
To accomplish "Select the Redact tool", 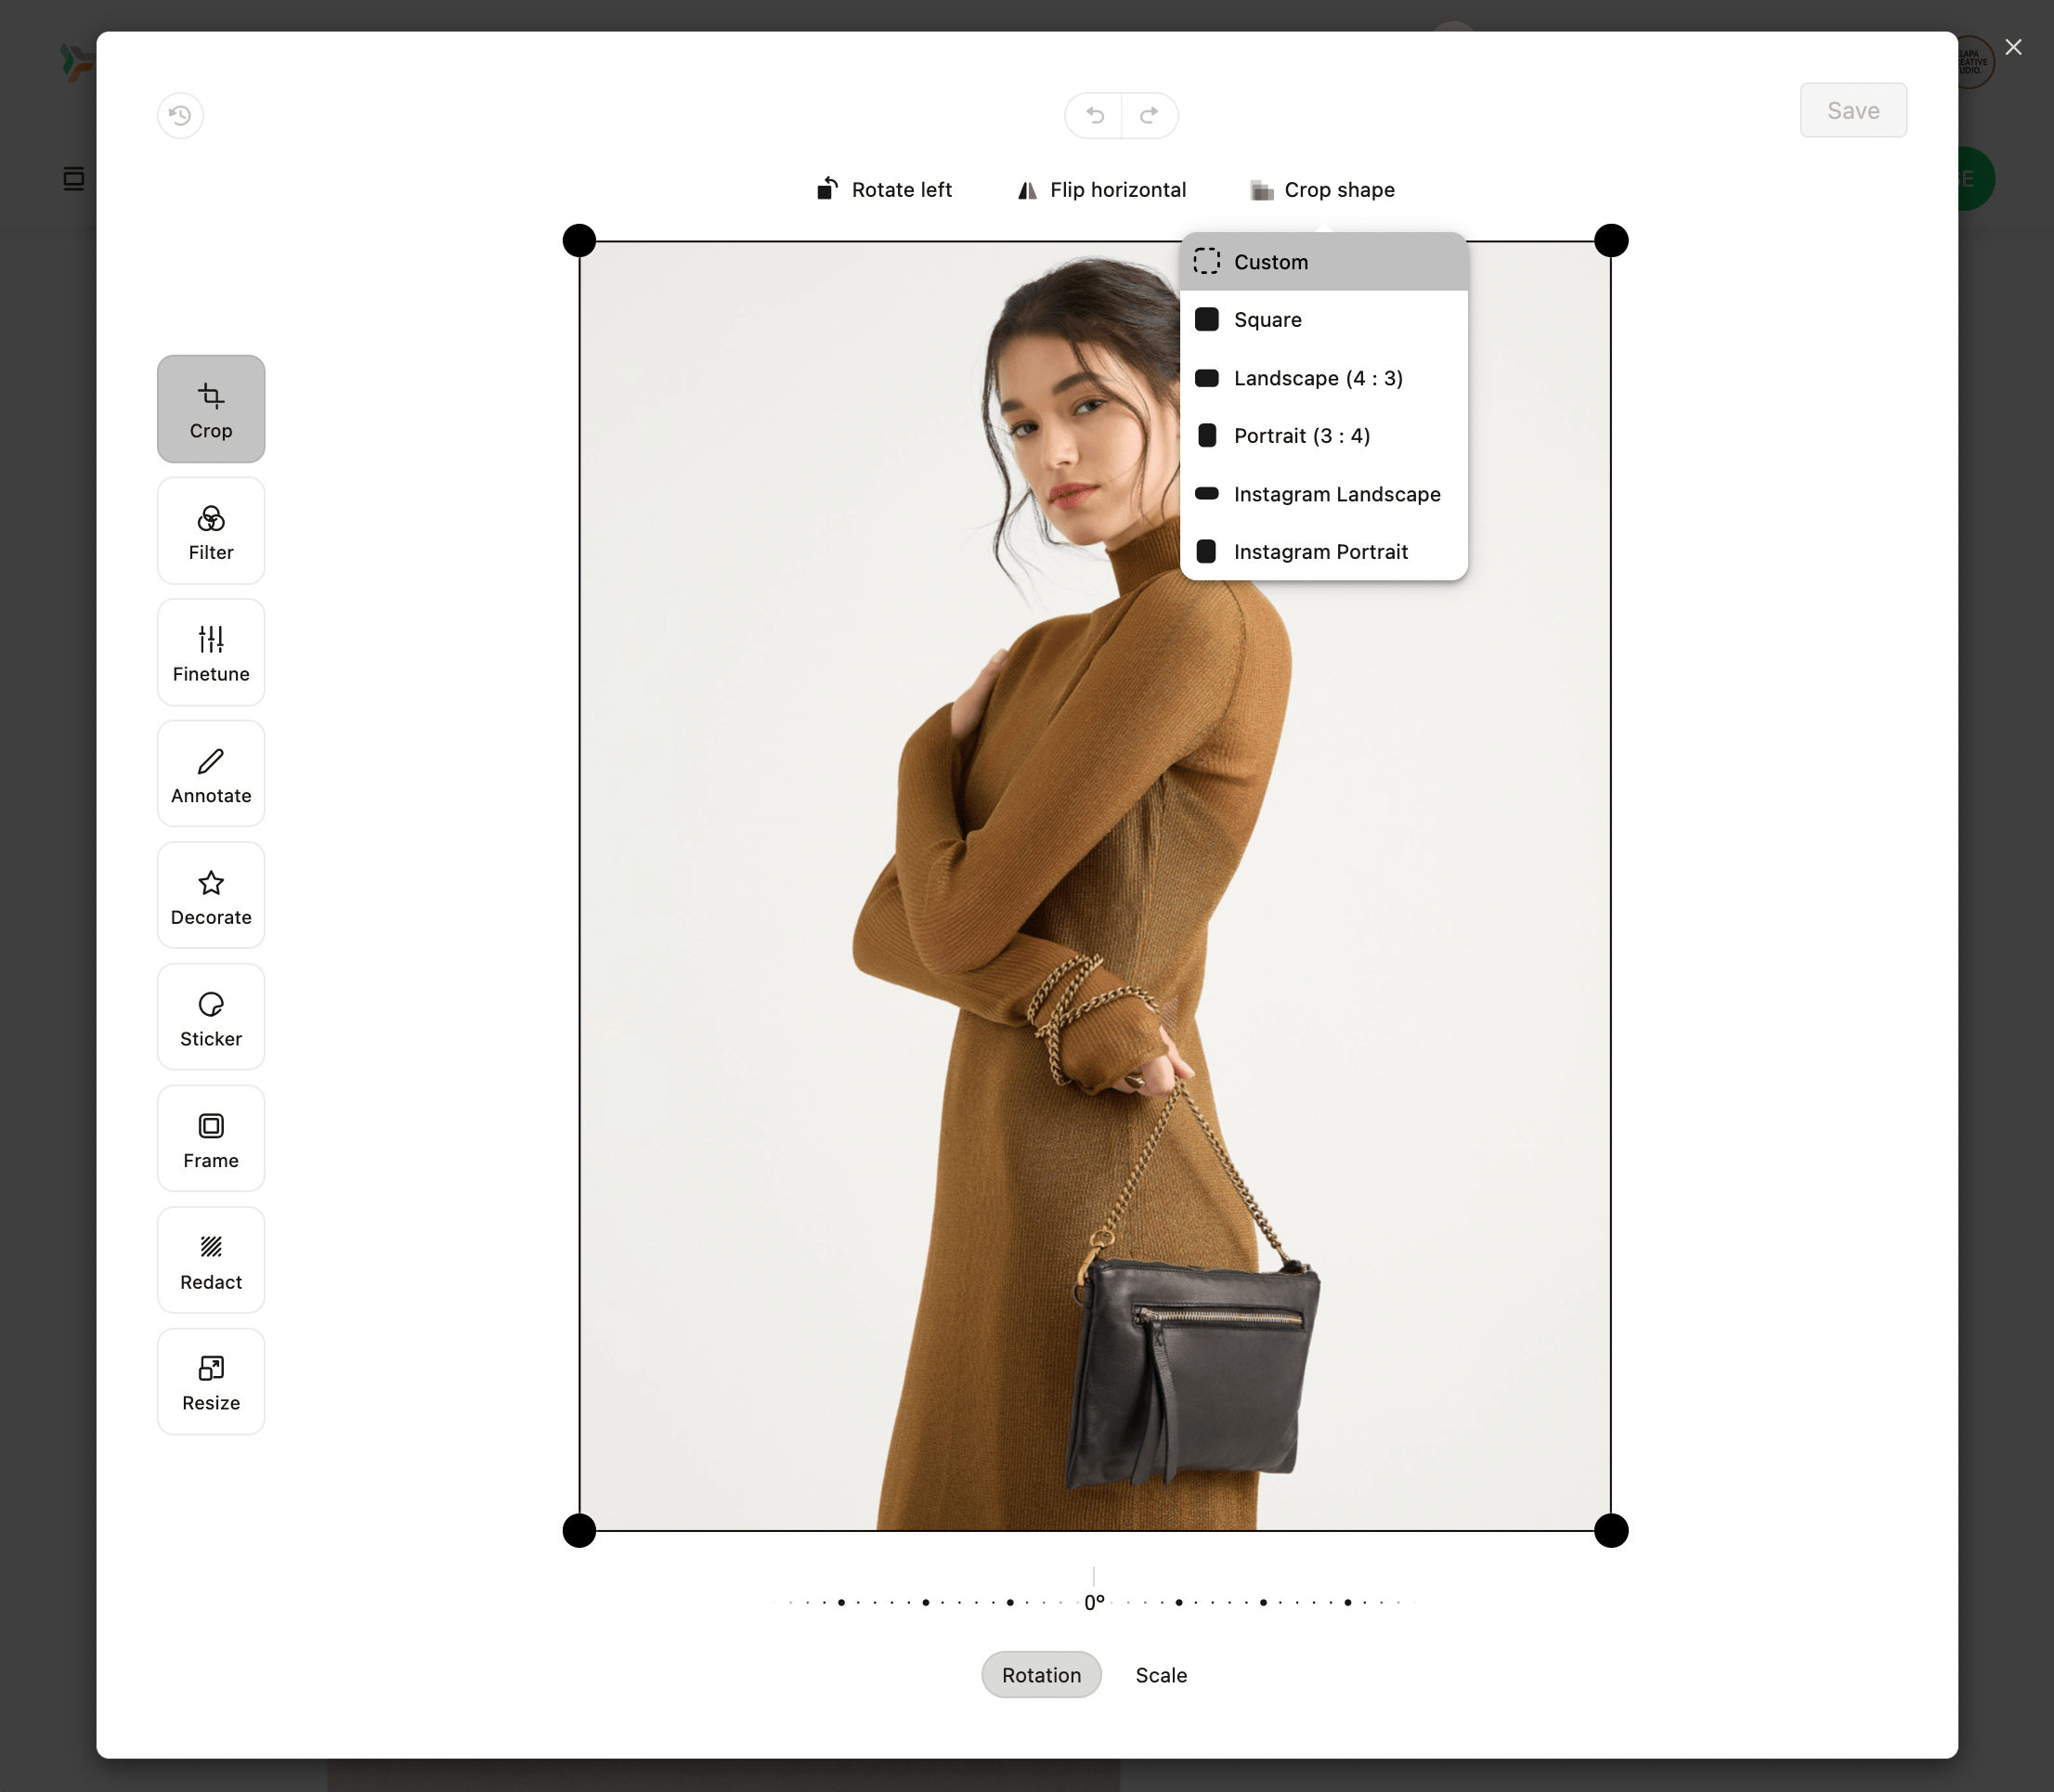I will [x=211, y=1260].
